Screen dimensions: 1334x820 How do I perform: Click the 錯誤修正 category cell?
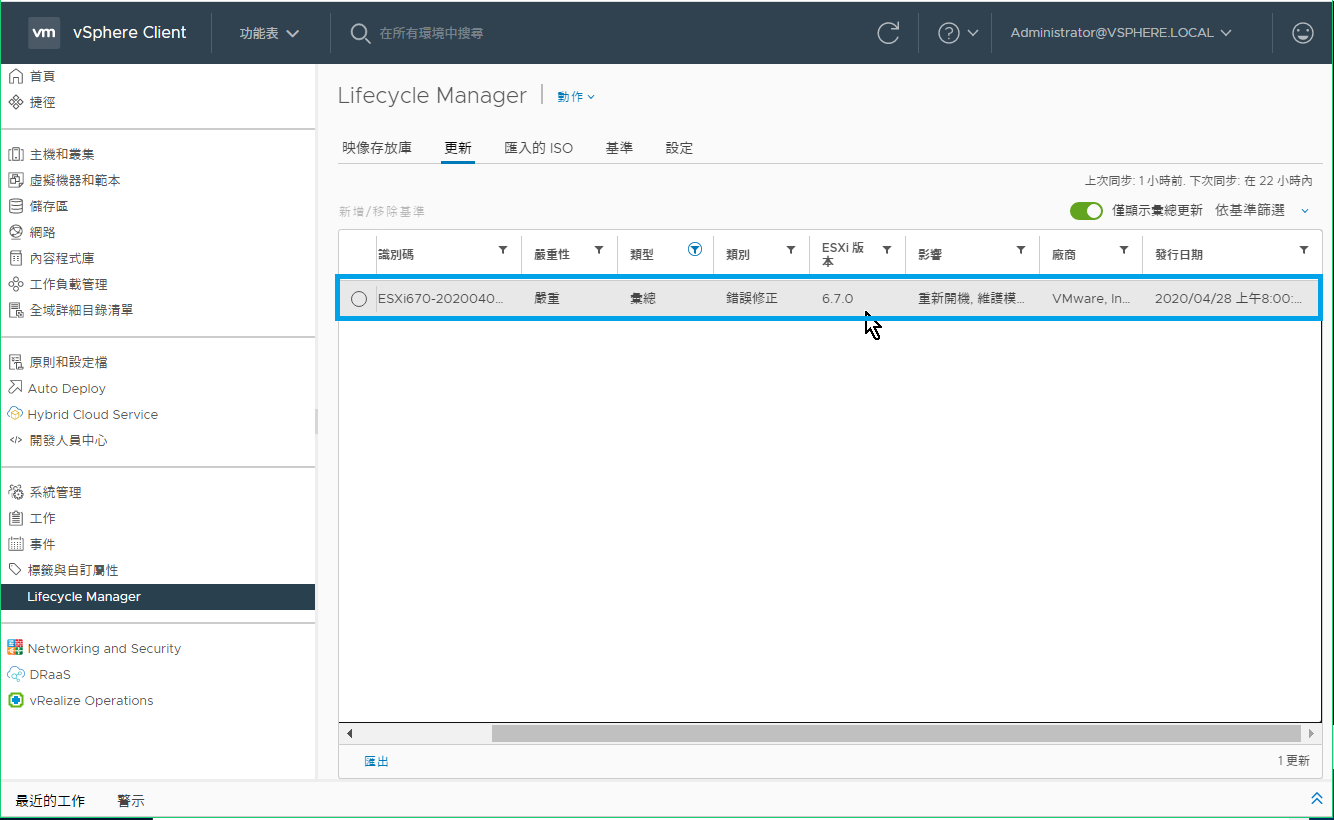[752, 299]
